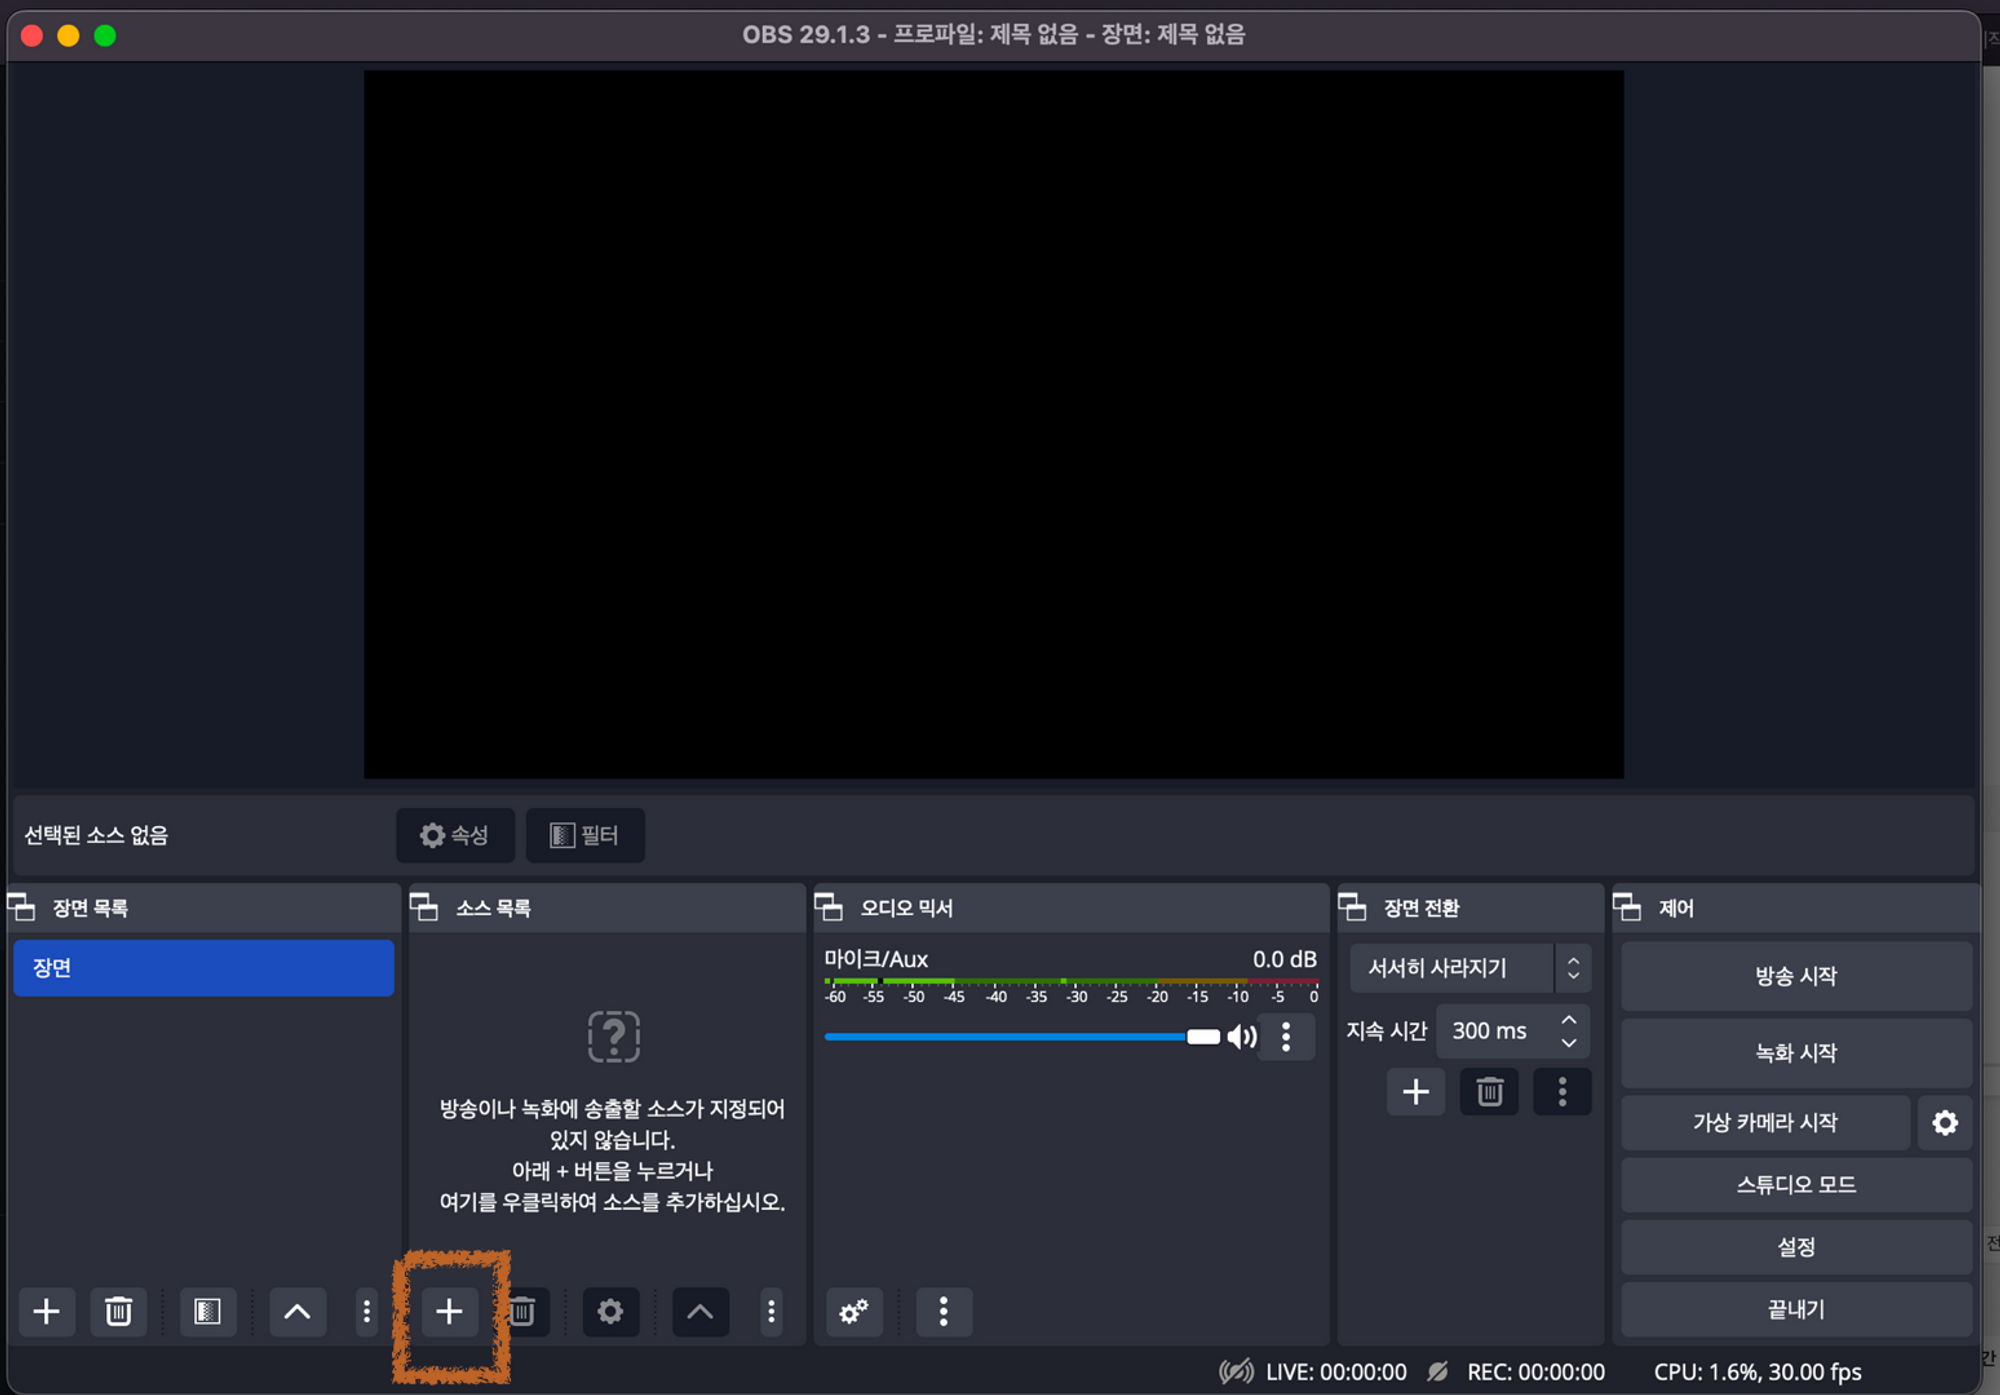
Task: Click the 마이크/Aux volume slider
Action: (1010, 1037)
